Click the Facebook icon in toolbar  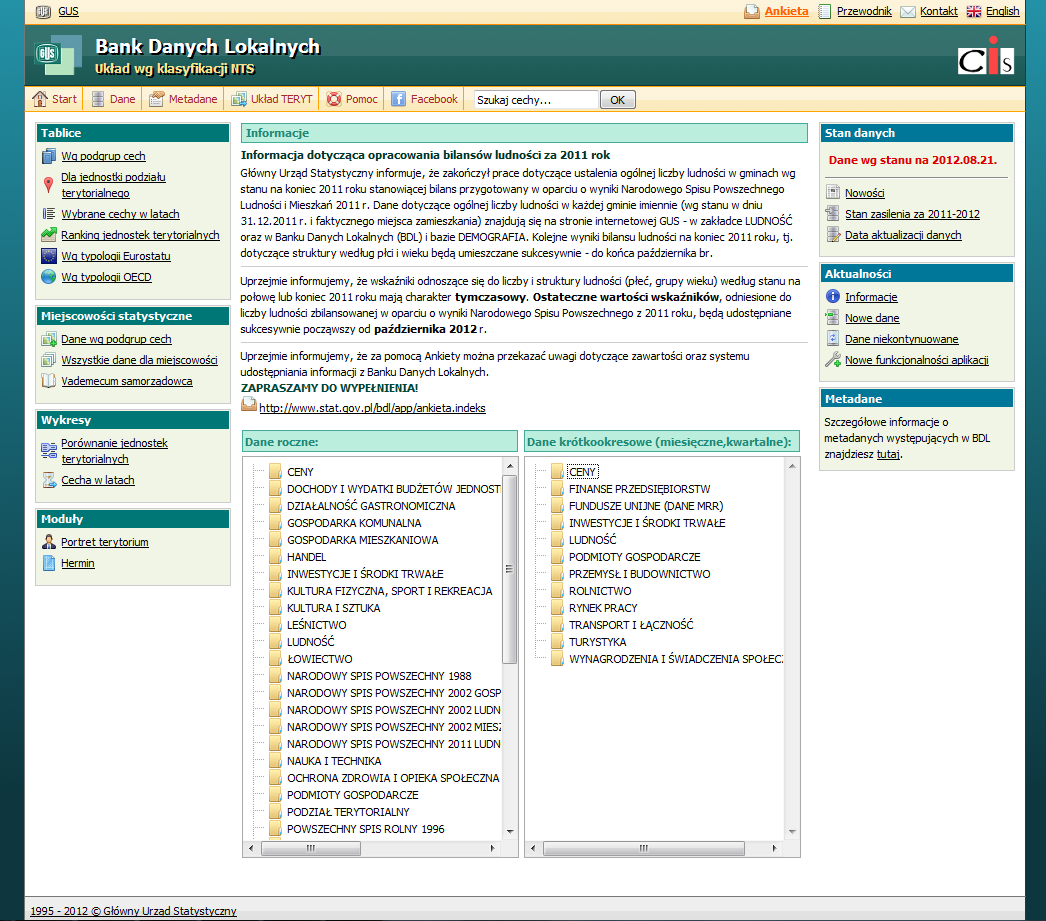398,99
